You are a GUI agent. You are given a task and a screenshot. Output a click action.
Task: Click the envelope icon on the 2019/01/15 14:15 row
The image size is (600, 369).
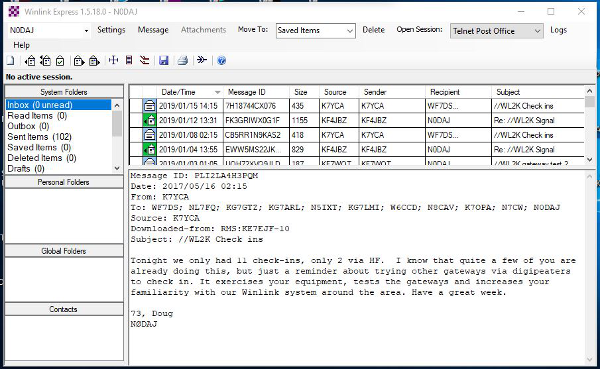coord(150,106)
